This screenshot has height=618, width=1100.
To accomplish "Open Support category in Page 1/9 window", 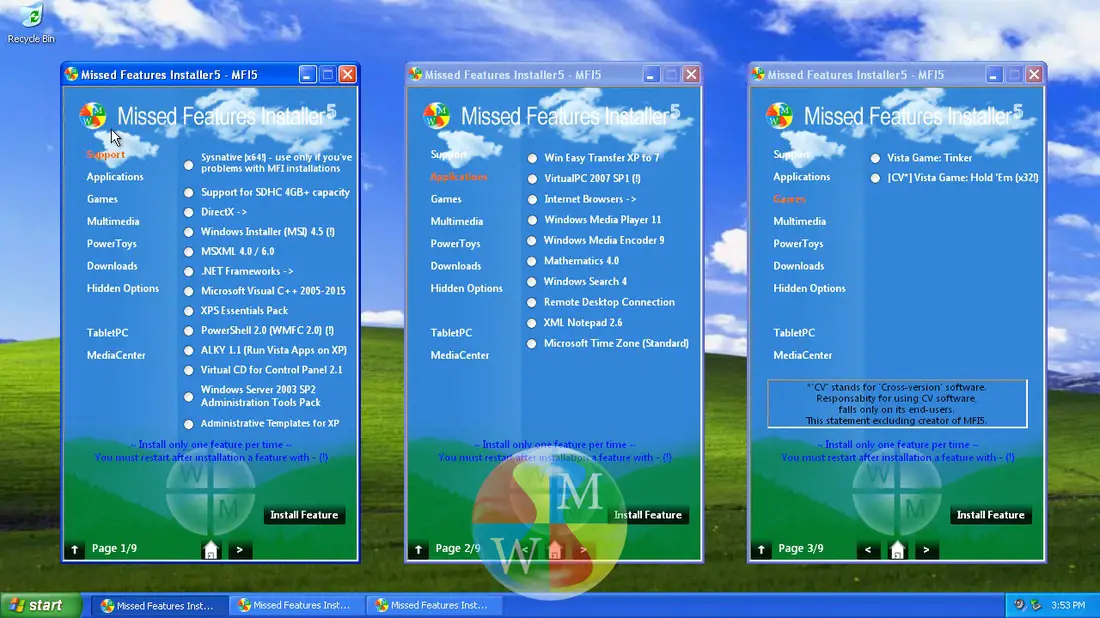I will click(105, 154).
